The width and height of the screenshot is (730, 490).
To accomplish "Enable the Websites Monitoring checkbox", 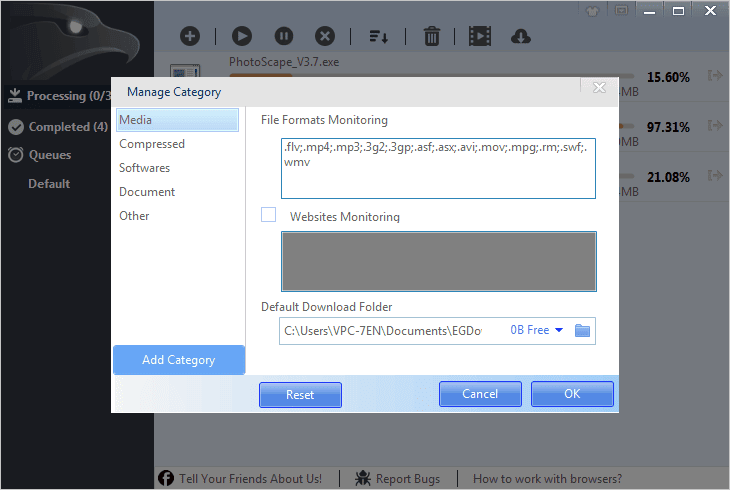I will coord(268,215).
